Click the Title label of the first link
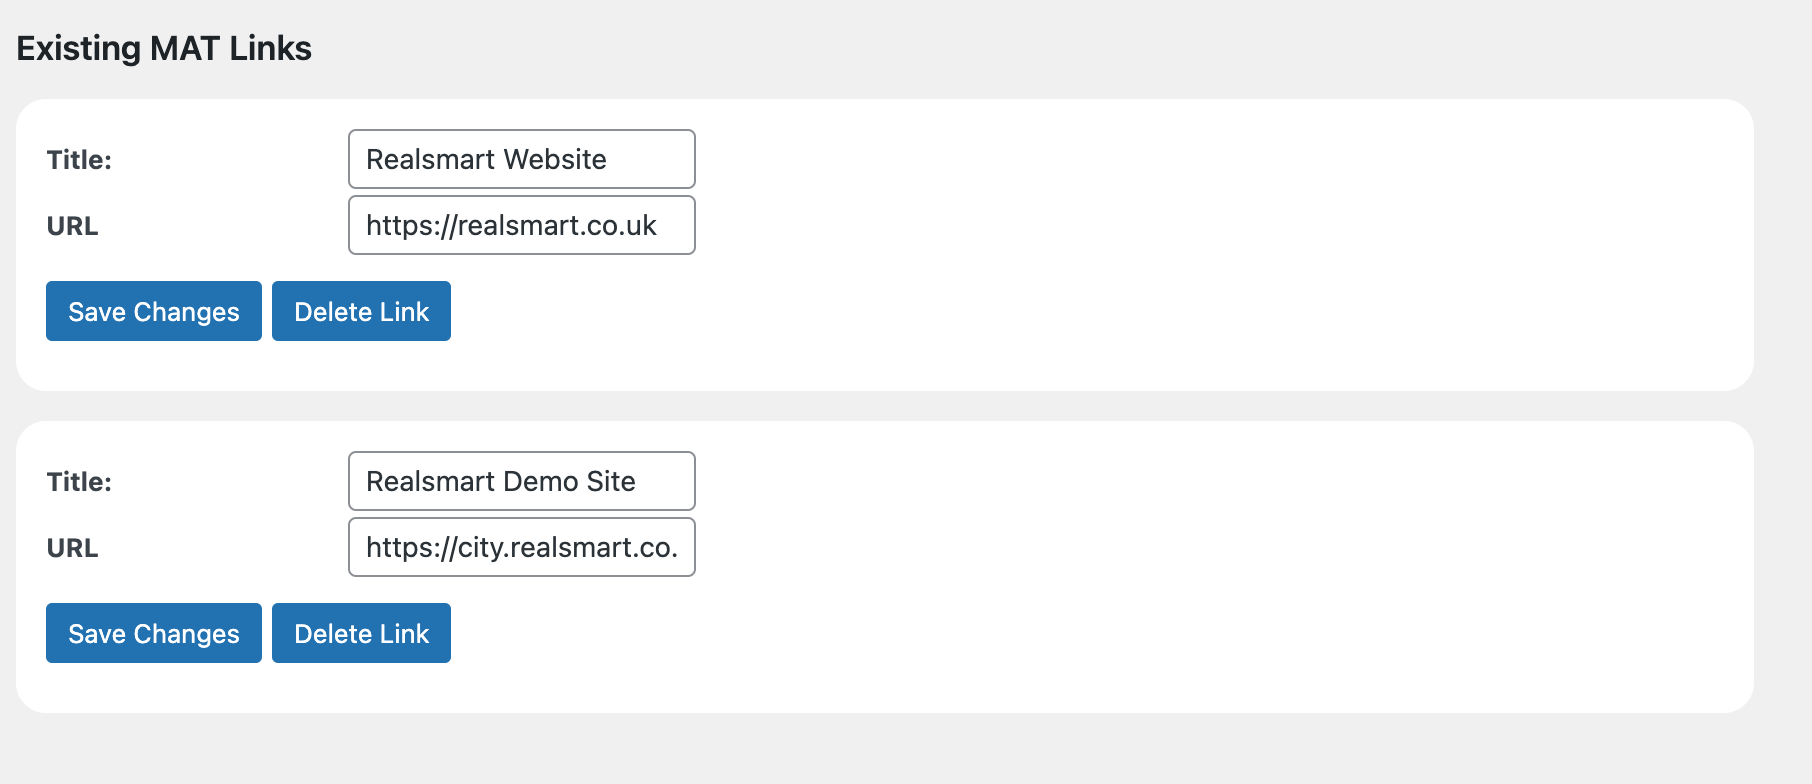The image size is (1812, 784). [x=79, y=160]
